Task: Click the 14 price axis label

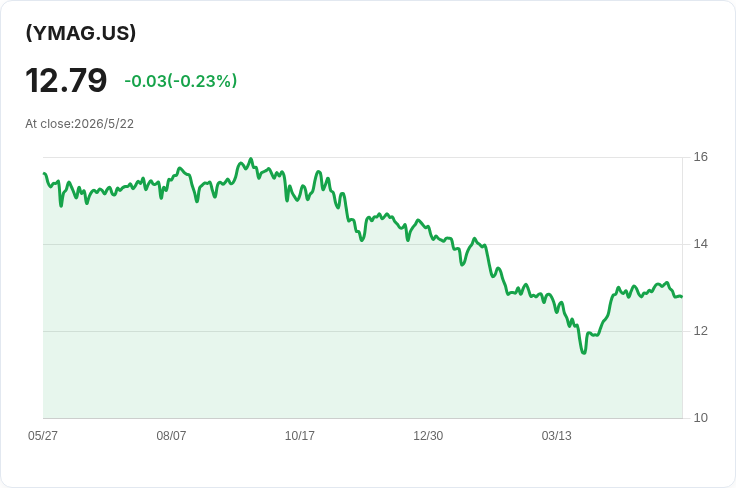Action: 701,244
